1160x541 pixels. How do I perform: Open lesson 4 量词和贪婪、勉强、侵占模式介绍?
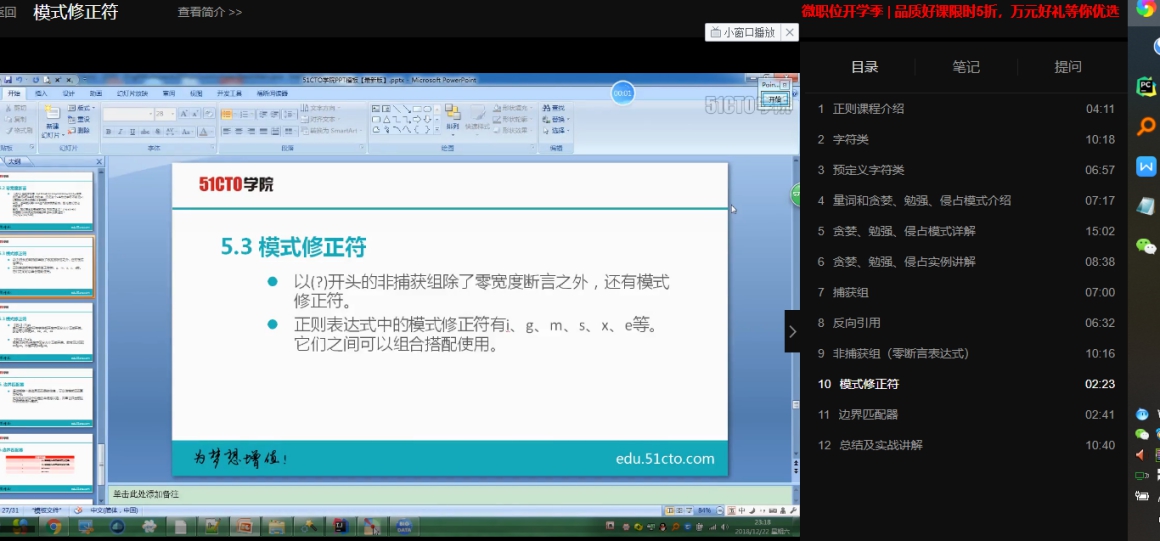965,201
